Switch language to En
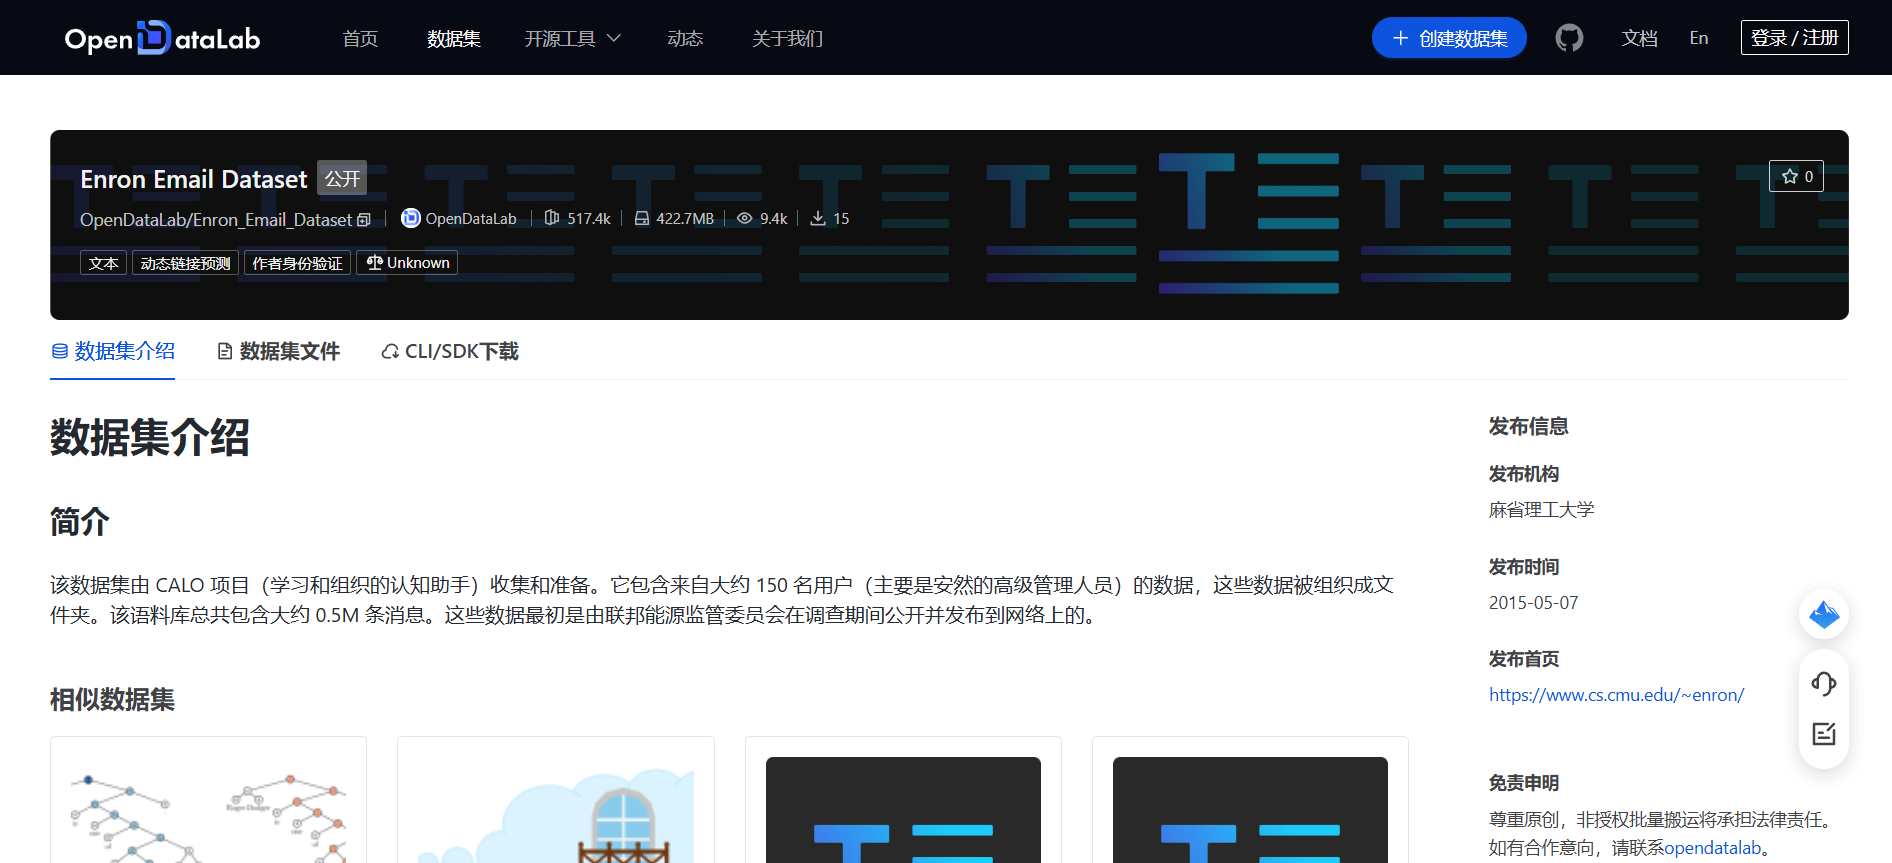Screen dimensions: 1892x863 coord(1699,38)
